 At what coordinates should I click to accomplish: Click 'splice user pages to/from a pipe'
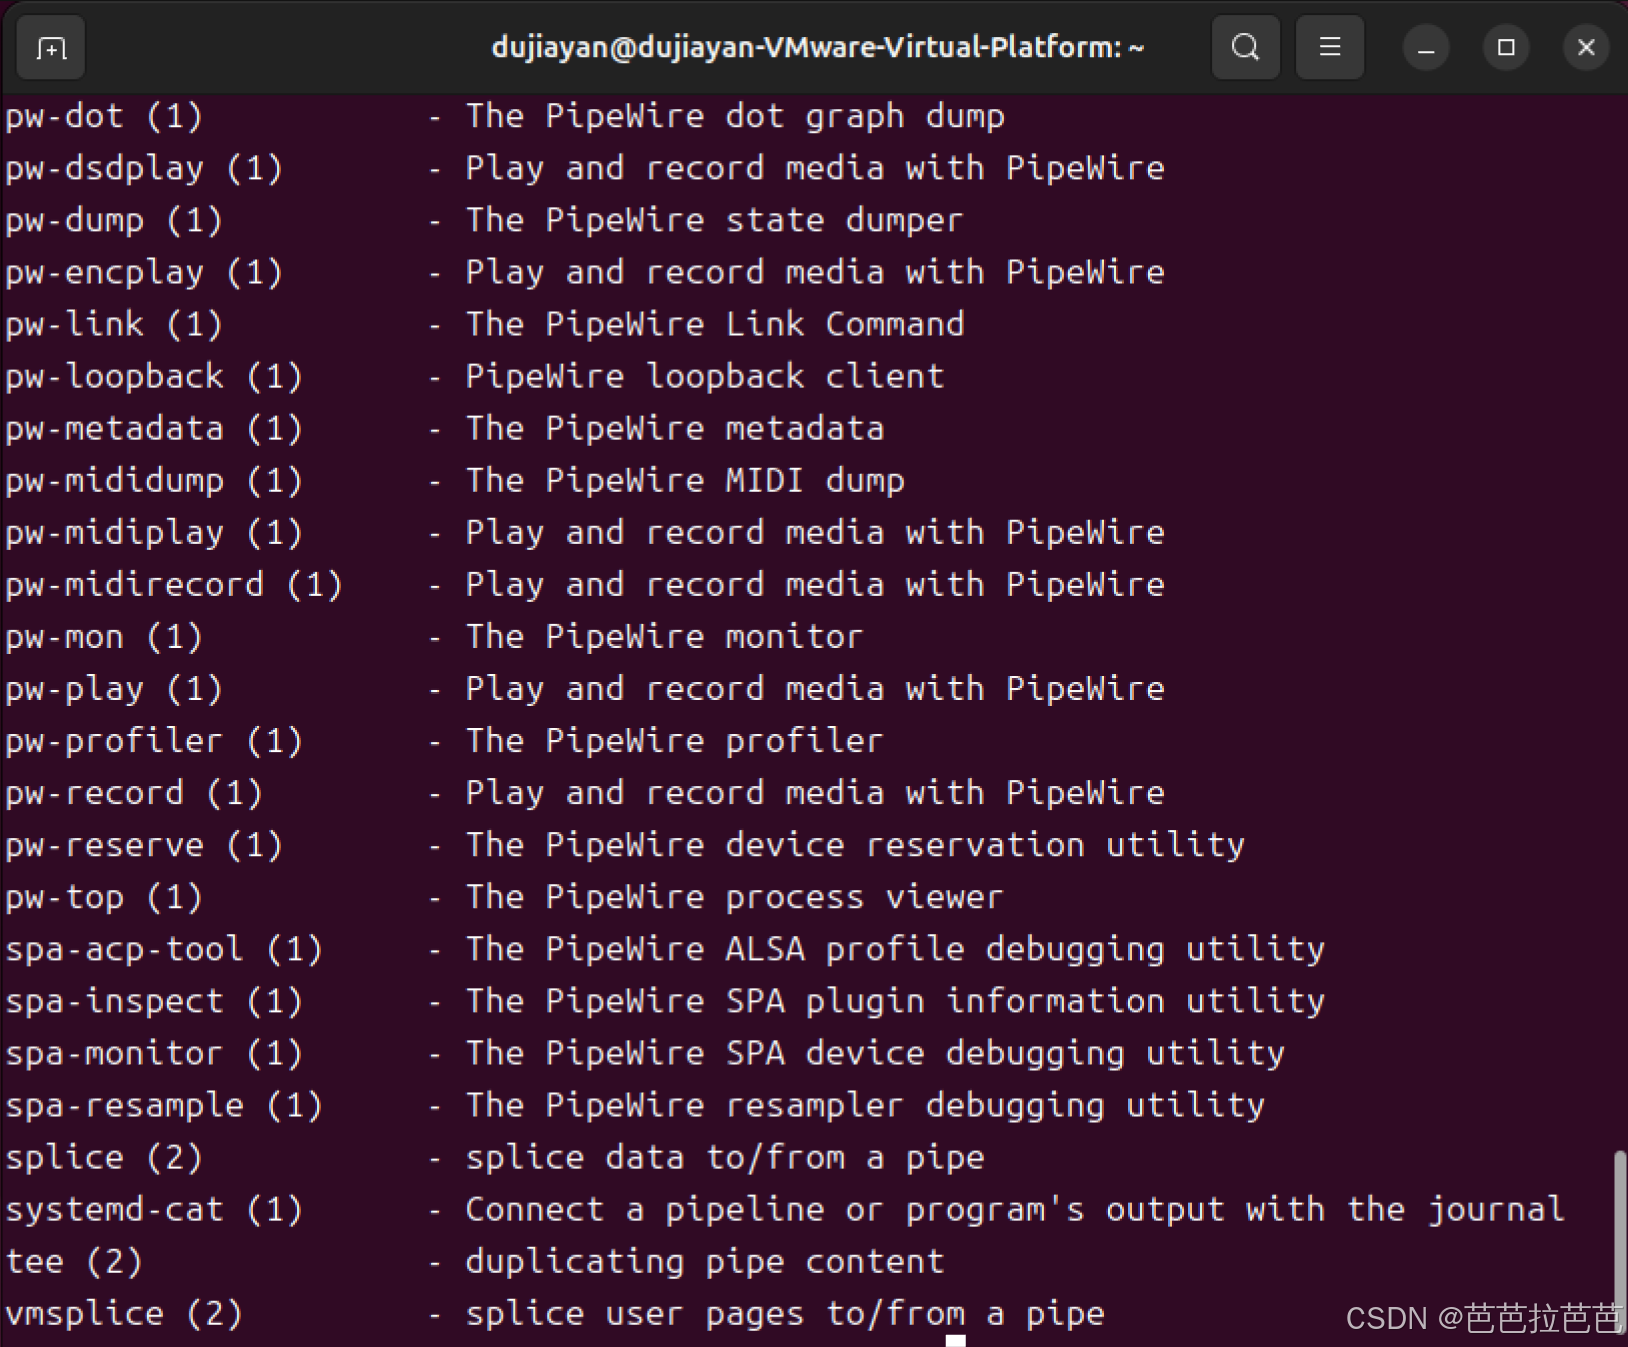coord(785,1314)
